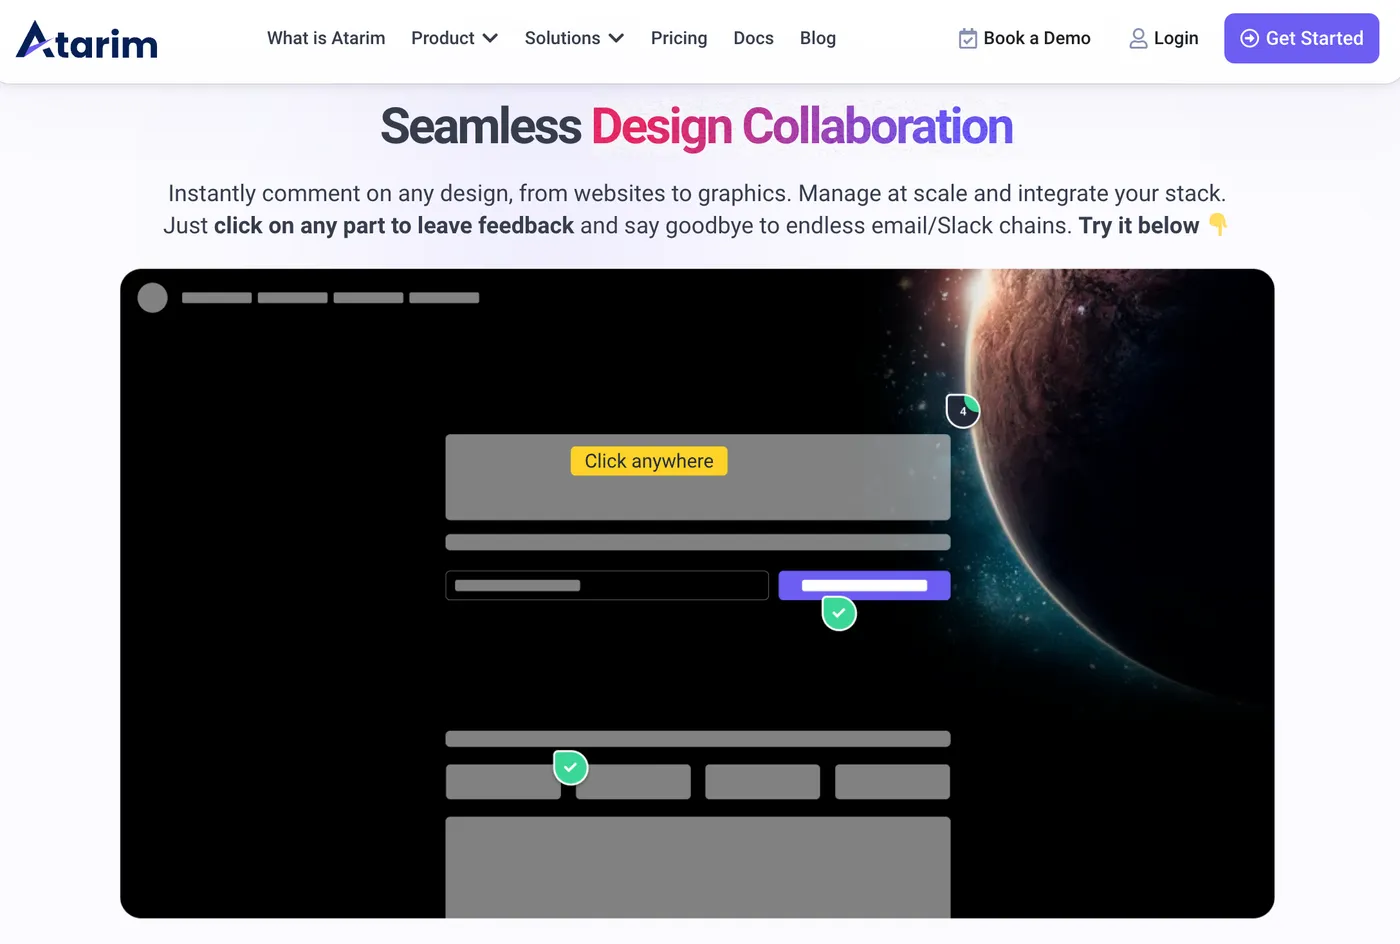The image size is (1400, 944).
Task: Click the green checkmark pin under purple button
Action: [839, 613]
